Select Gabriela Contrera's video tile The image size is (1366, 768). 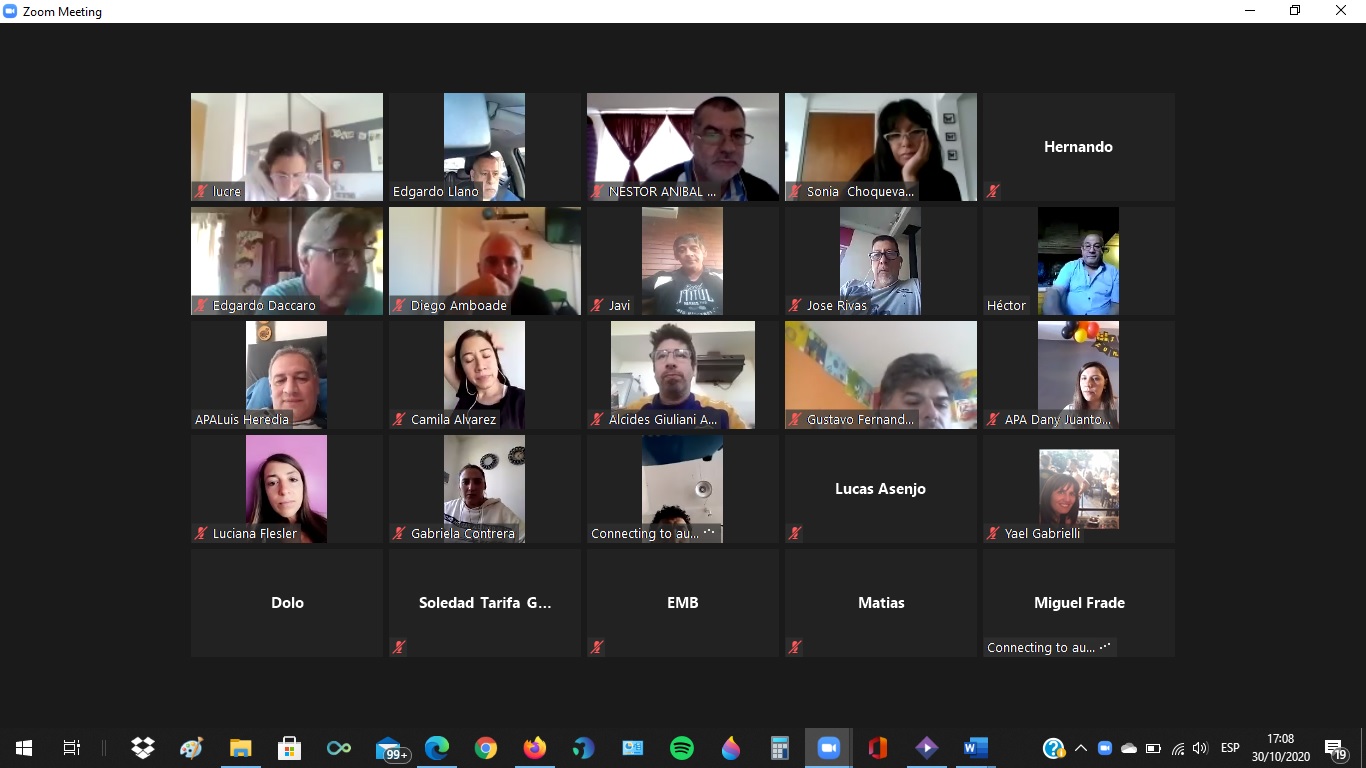pos(485,489)
